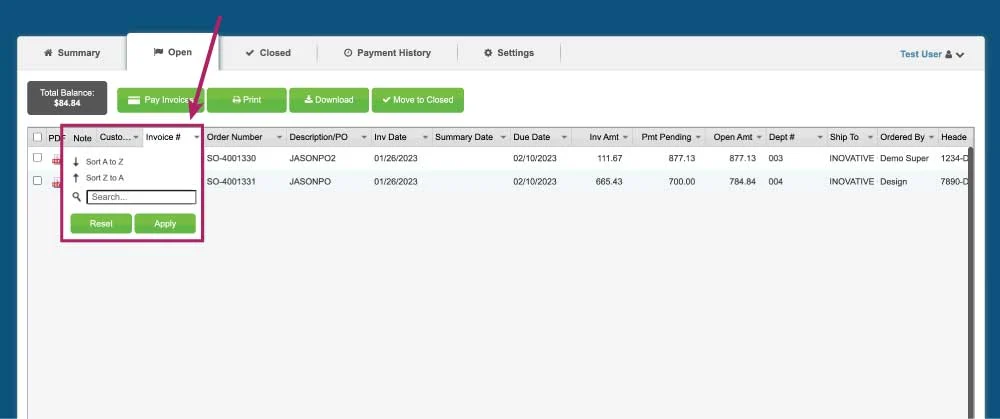Click the Dept 004 cell

pos(776,182)
